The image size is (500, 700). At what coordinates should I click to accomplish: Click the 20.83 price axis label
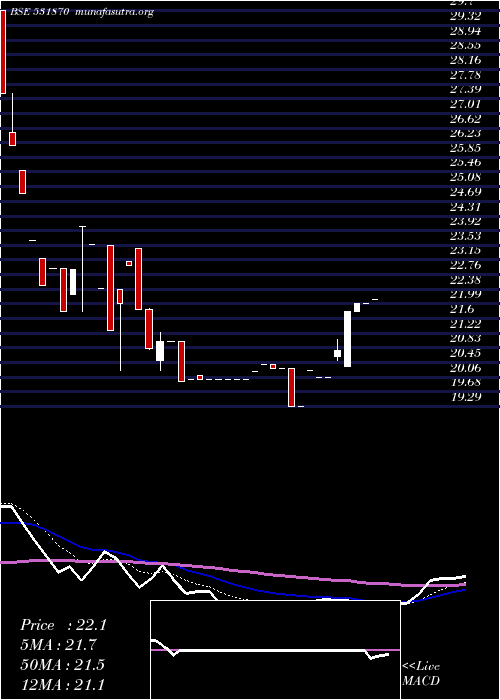click(465, 338)
